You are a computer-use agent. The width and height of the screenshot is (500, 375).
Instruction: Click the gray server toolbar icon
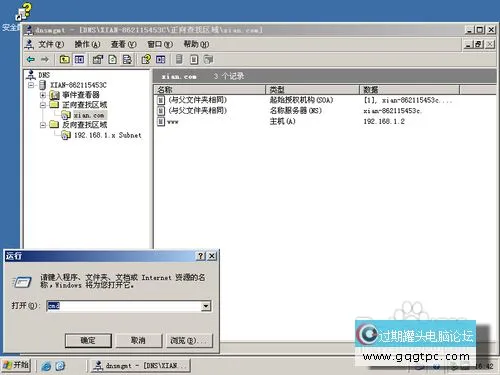pos(179,60)
